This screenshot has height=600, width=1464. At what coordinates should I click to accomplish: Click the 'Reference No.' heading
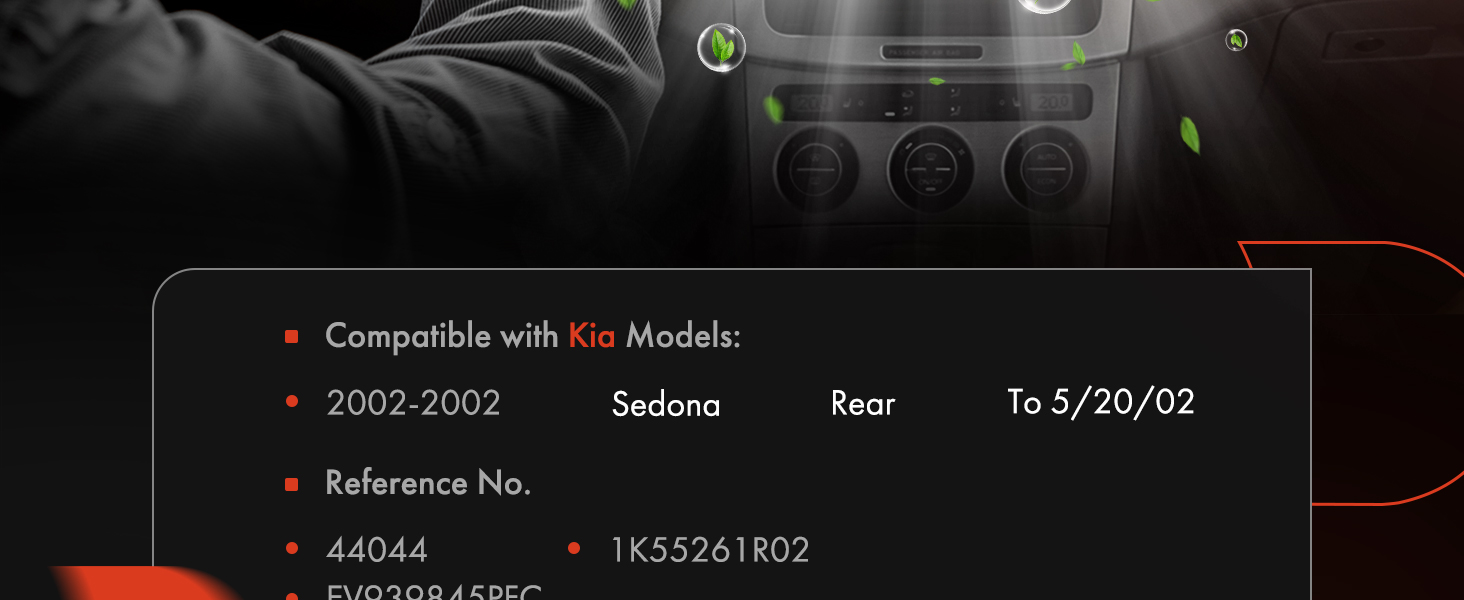[x=428, y=484]
